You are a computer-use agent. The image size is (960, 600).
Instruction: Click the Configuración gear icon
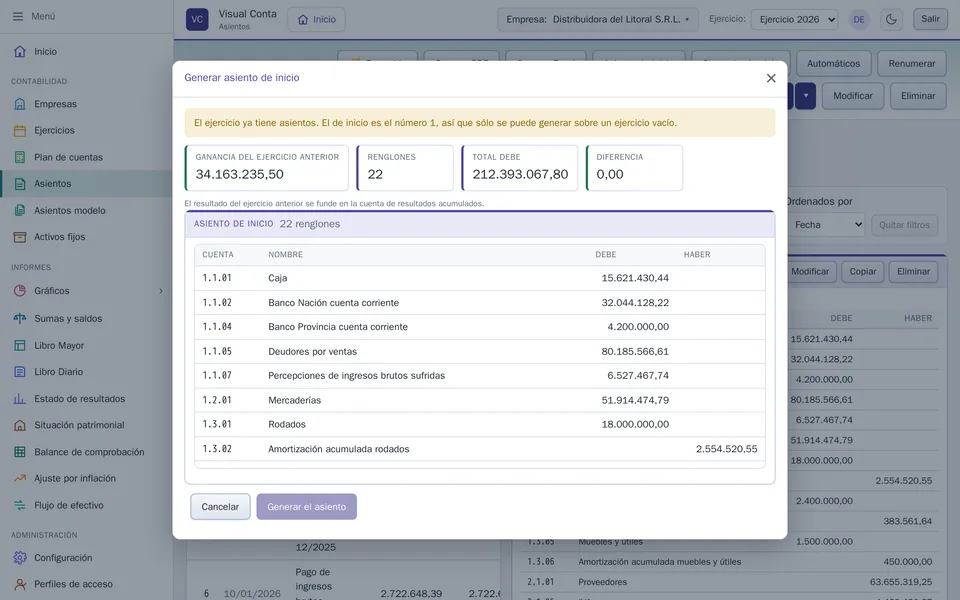(x=20, y=558)
